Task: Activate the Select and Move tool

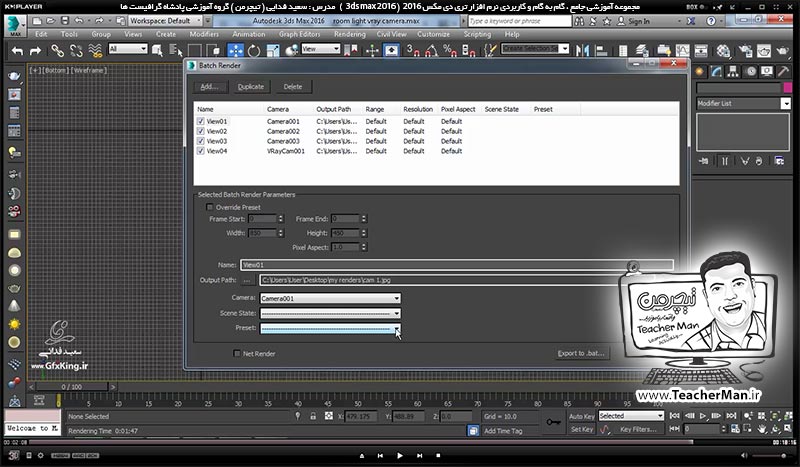Action: tap(235, 50)
